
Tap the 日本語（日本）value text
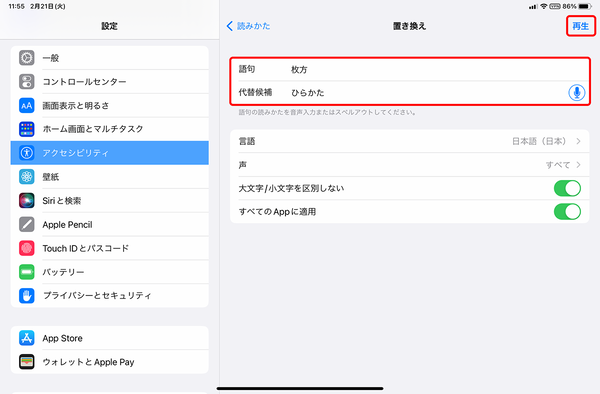click(539, 141)
